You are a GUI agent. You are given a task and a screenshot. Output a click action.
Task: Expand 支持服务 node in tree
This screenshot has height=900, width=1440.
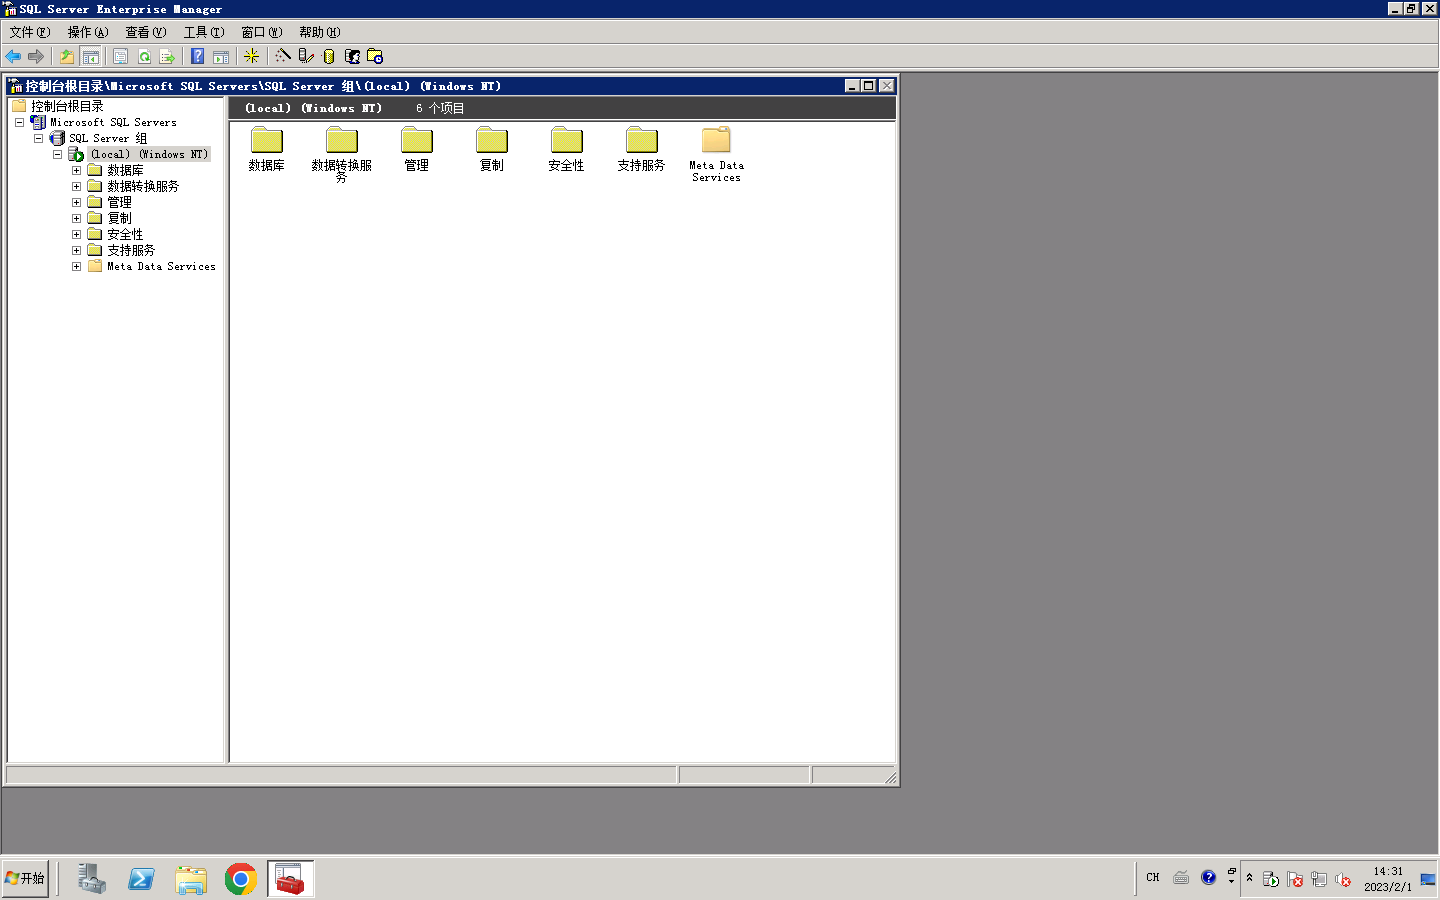[x=76, y=250]
